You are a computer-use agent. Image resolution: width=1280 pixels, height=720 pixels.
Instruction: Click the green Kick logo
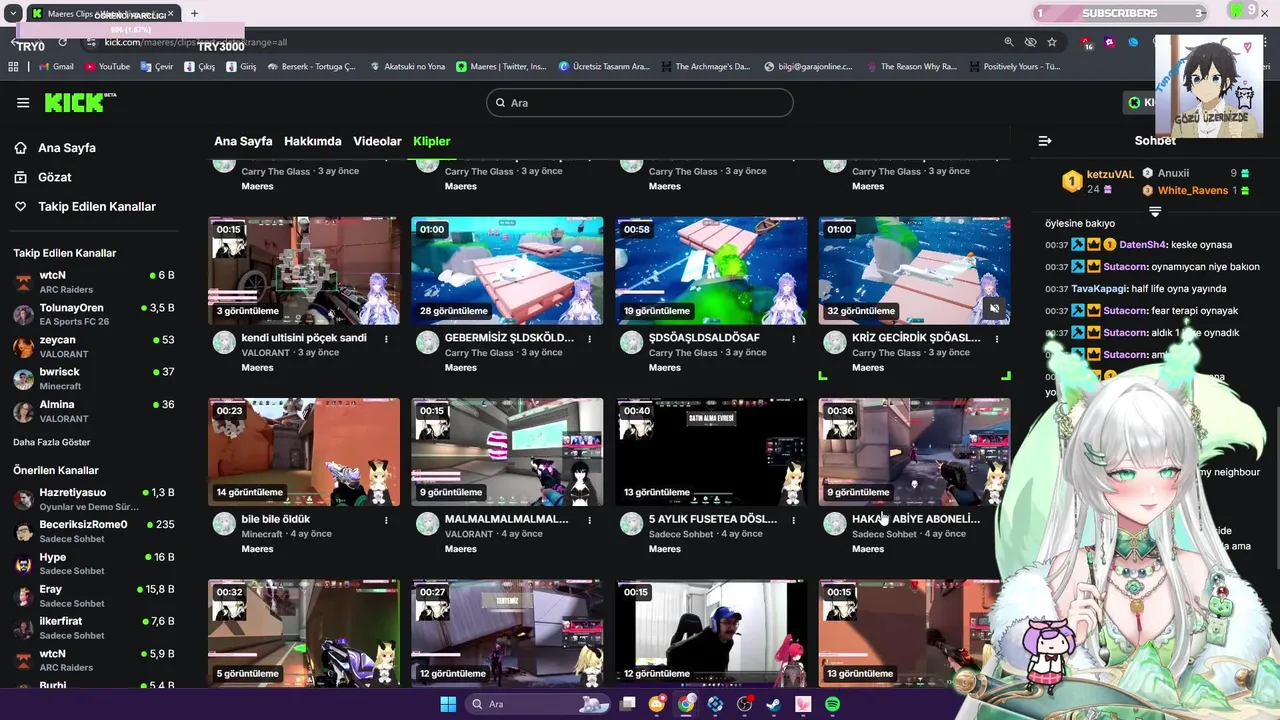(80, 102)
